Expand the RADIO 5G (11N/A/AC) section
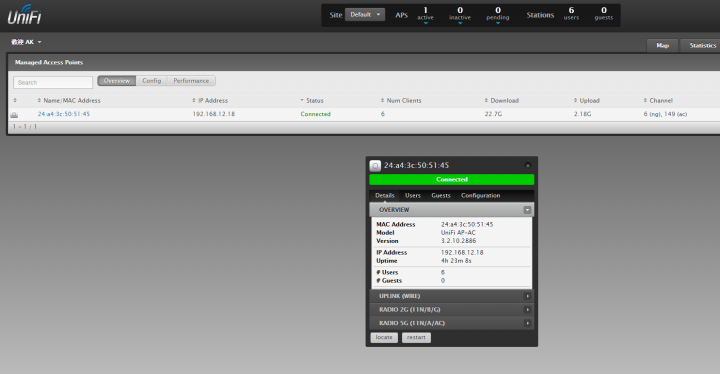This screenshot has width=720, height=374. click(451, 323)
